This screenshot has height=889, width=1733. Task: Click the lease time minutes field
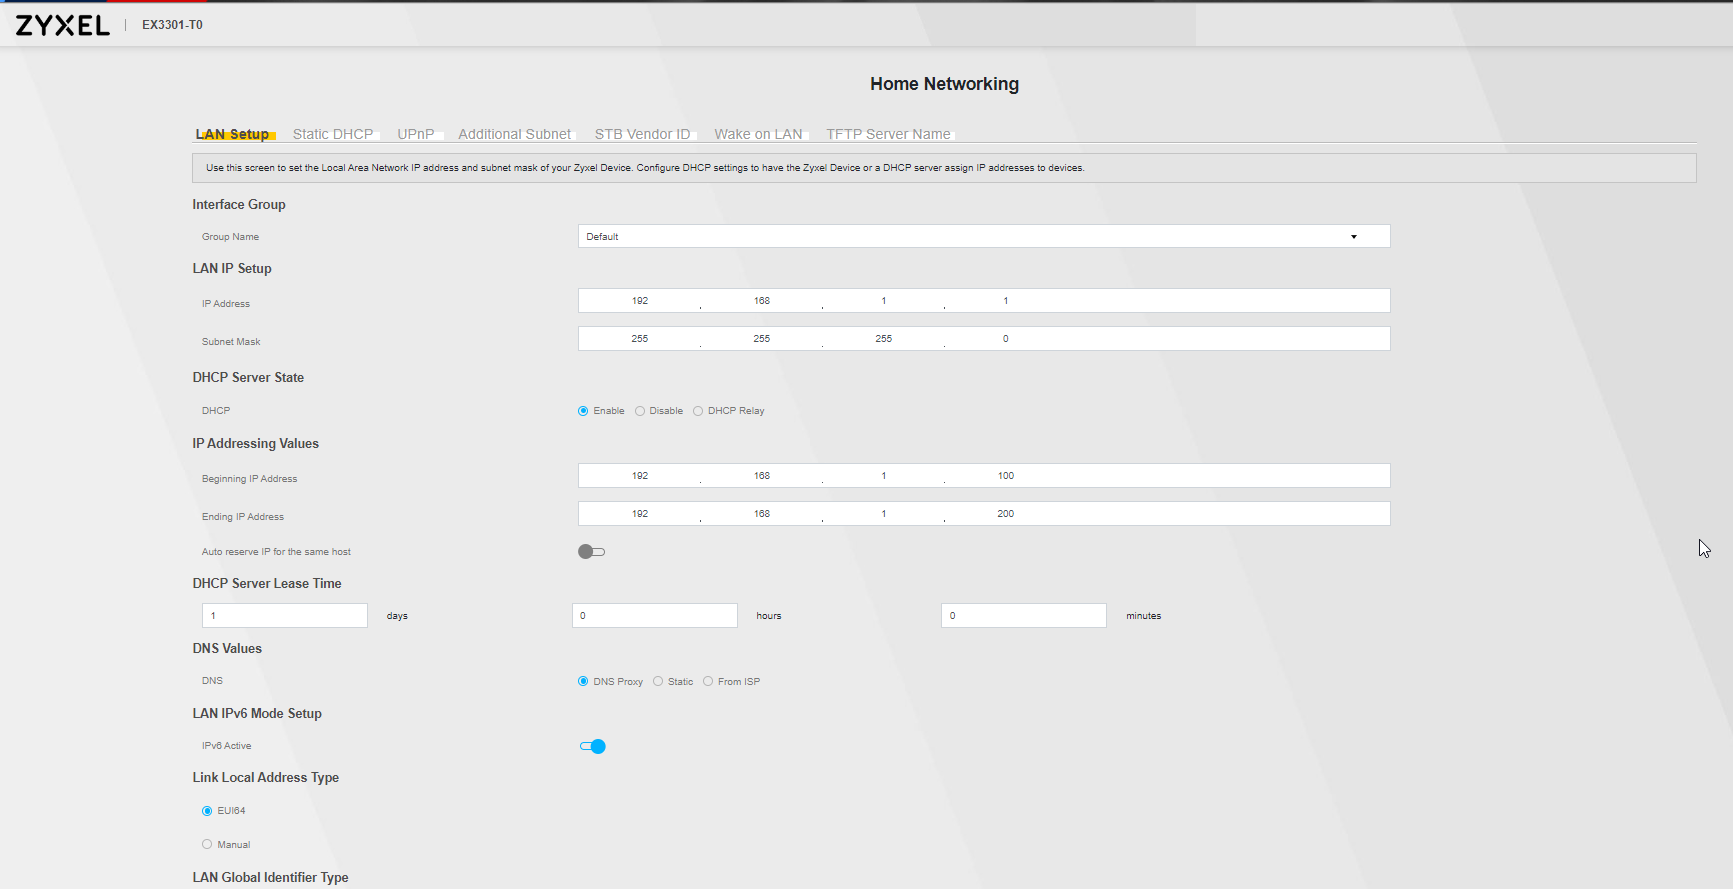[1024, 616]
